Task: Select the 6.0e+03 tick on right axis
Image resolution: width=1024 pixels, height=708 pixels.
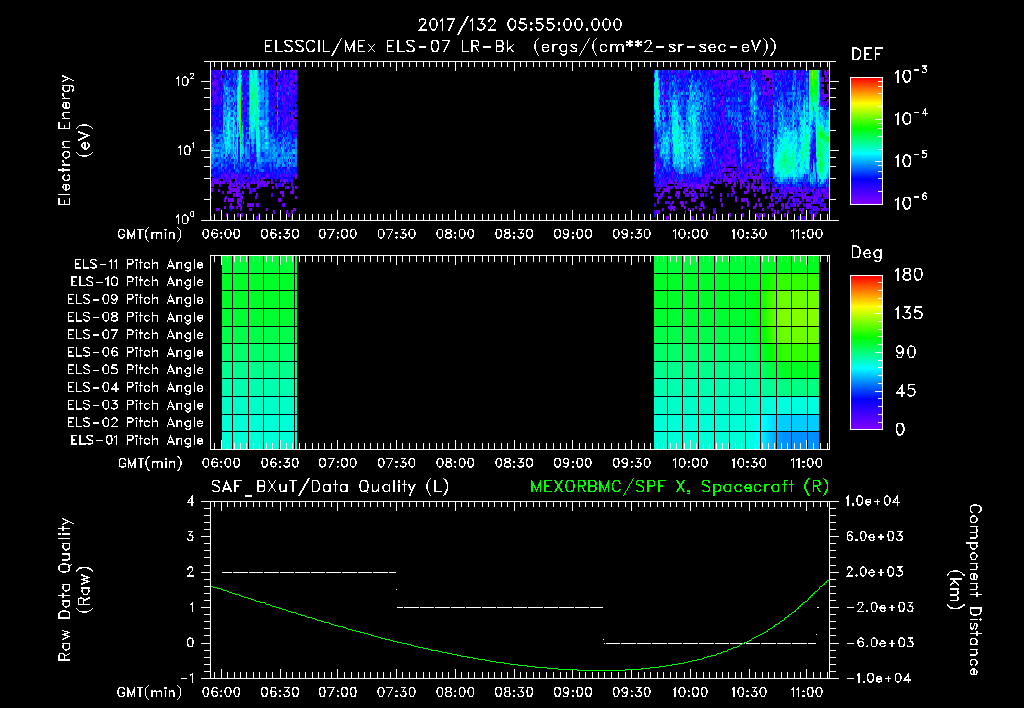Action: click(x=875, y=536)
